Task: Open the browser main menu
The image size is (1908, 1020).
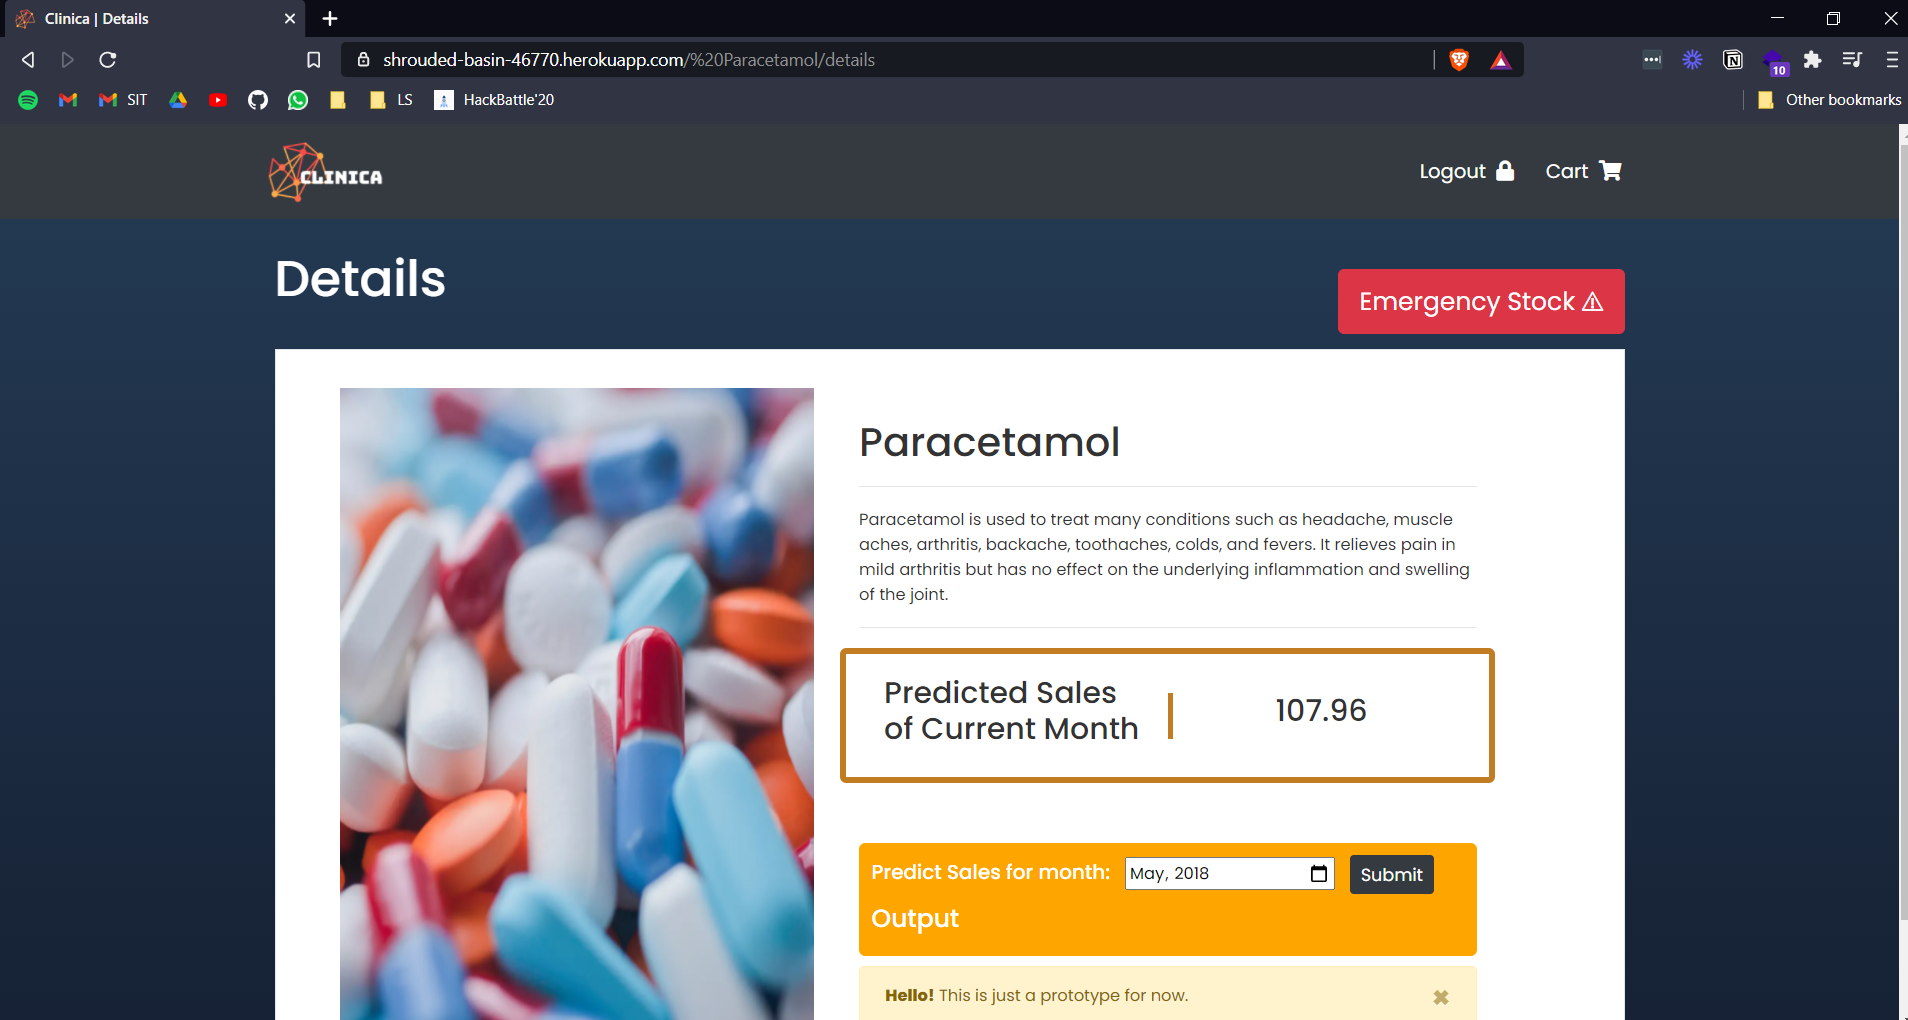Action: tap(1891, 60)
